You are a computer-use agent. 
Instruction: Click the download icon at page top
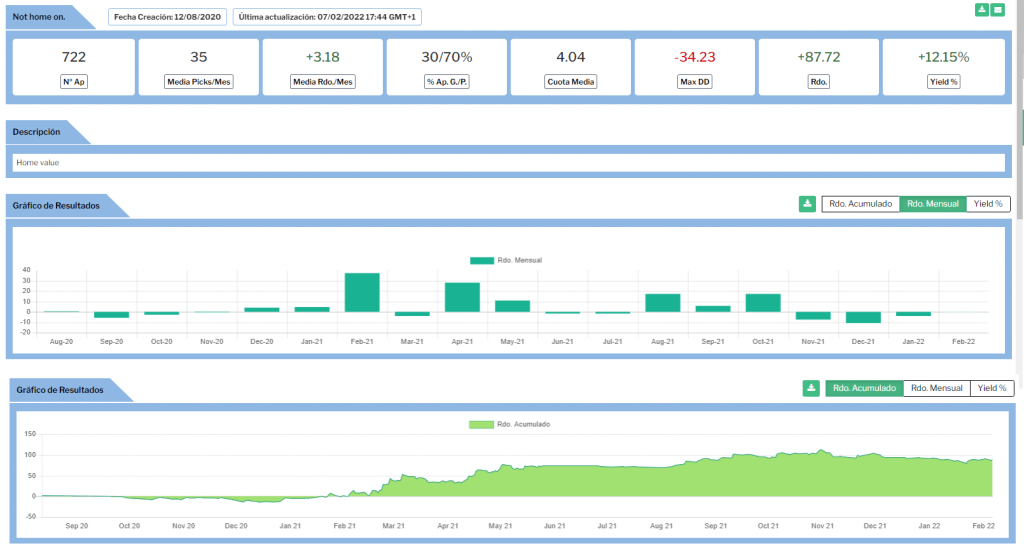982,10
